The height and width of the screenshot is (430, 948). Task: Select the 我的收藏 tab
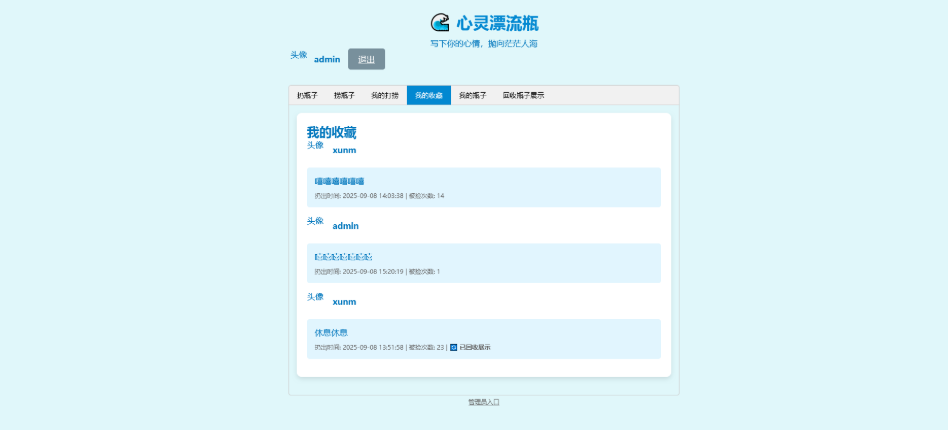point(429,96)
